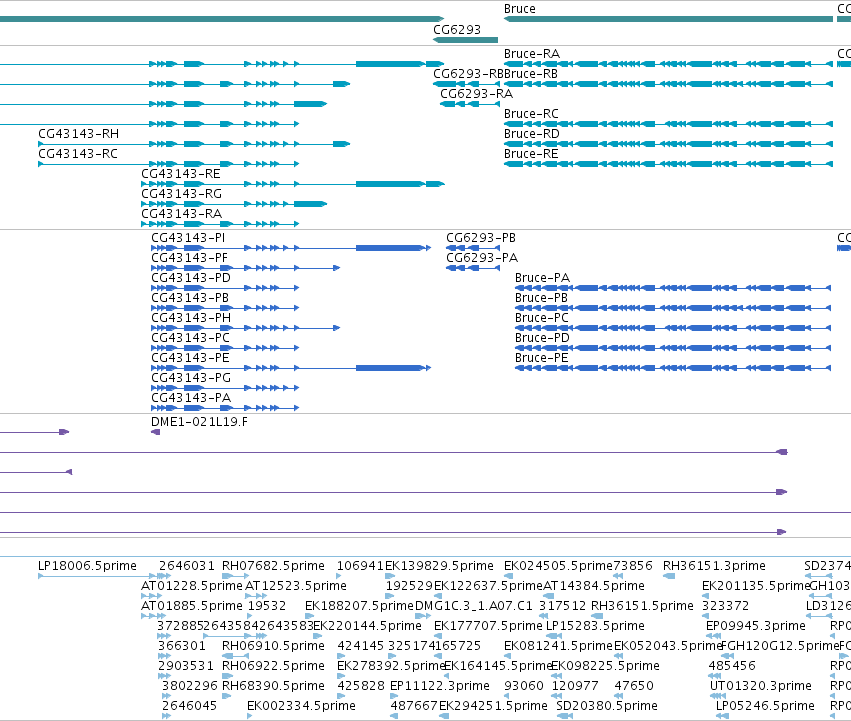Select the RH36151.5prime EST label

(642, 605)
